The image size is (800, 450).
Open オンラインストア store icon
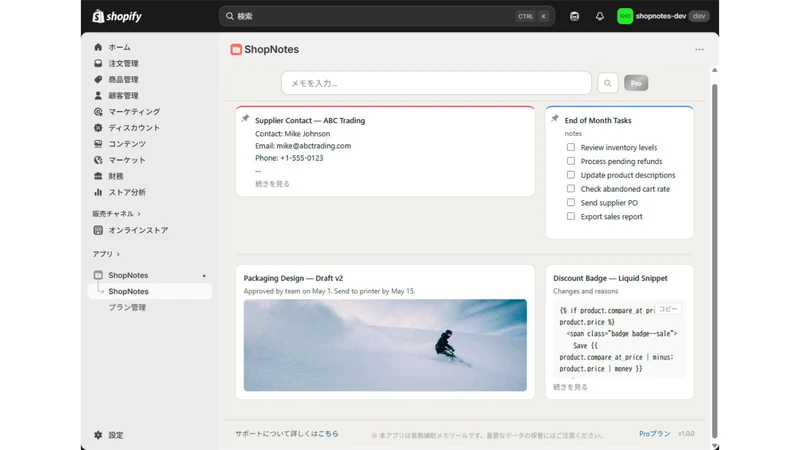[x=98, y=230]
